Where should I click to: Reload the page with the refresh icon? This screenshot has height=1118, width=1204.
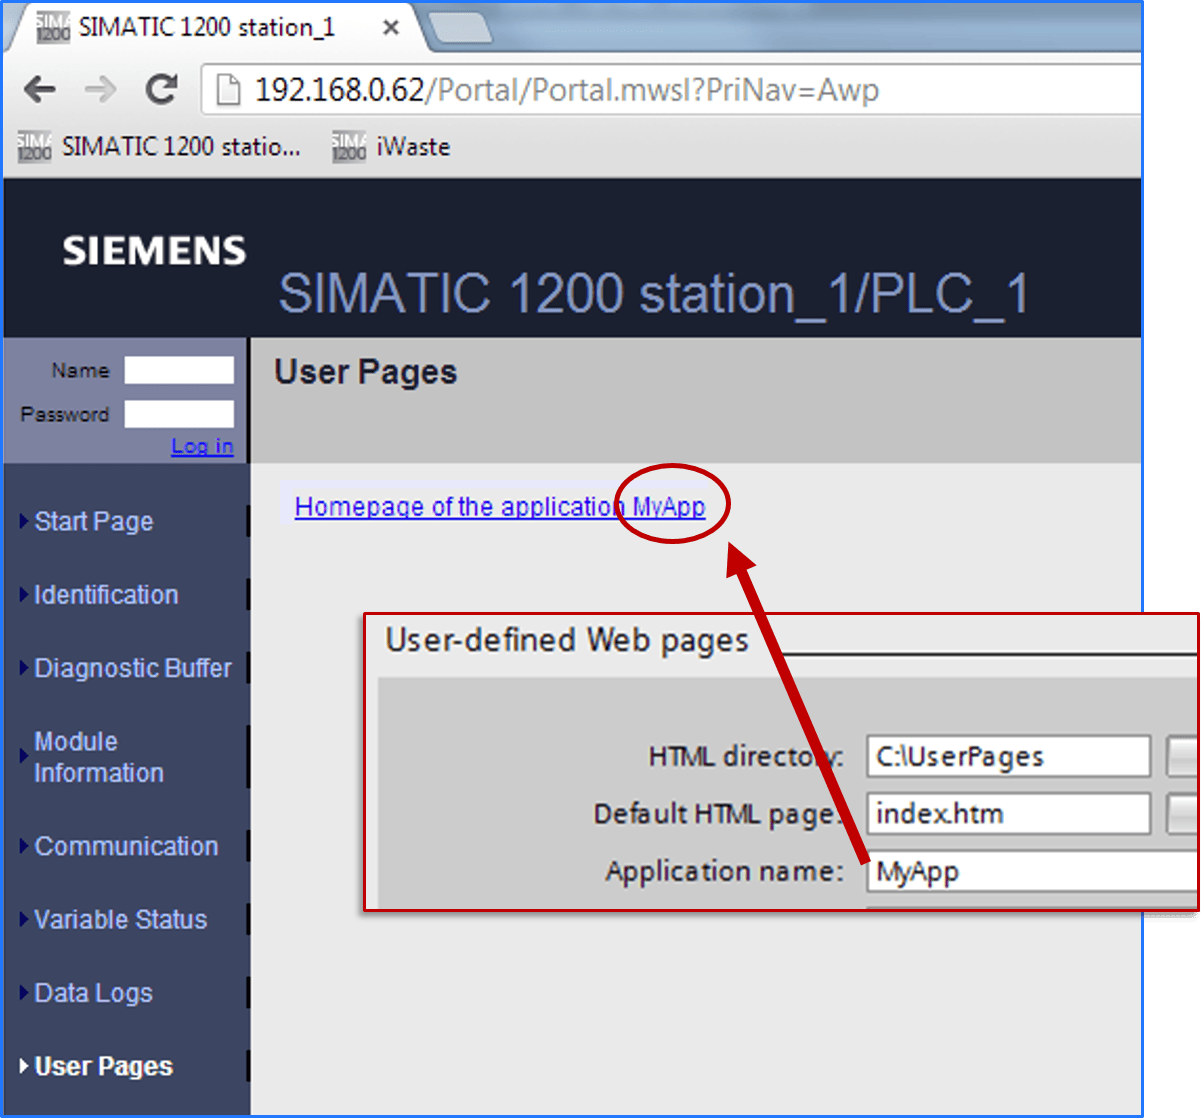(161, 89)
